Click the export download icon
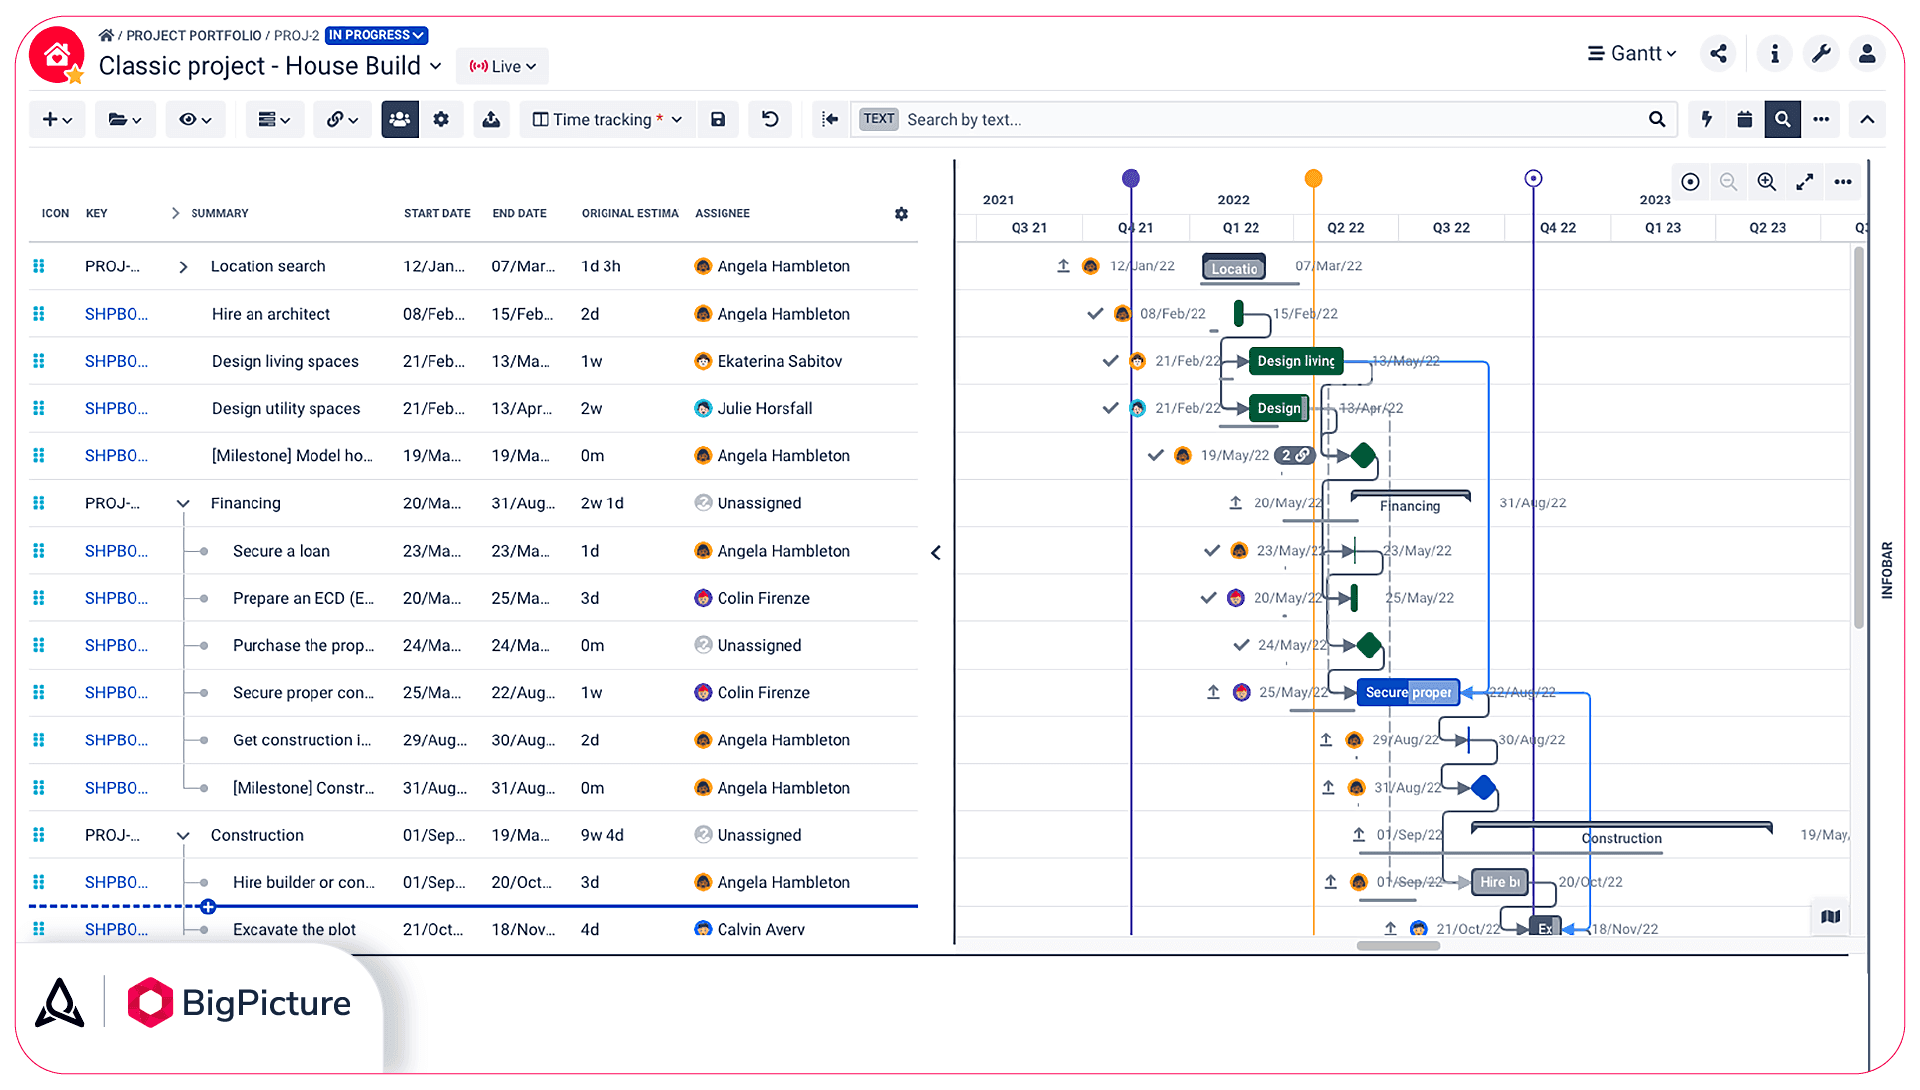 [x=491, y=119]
